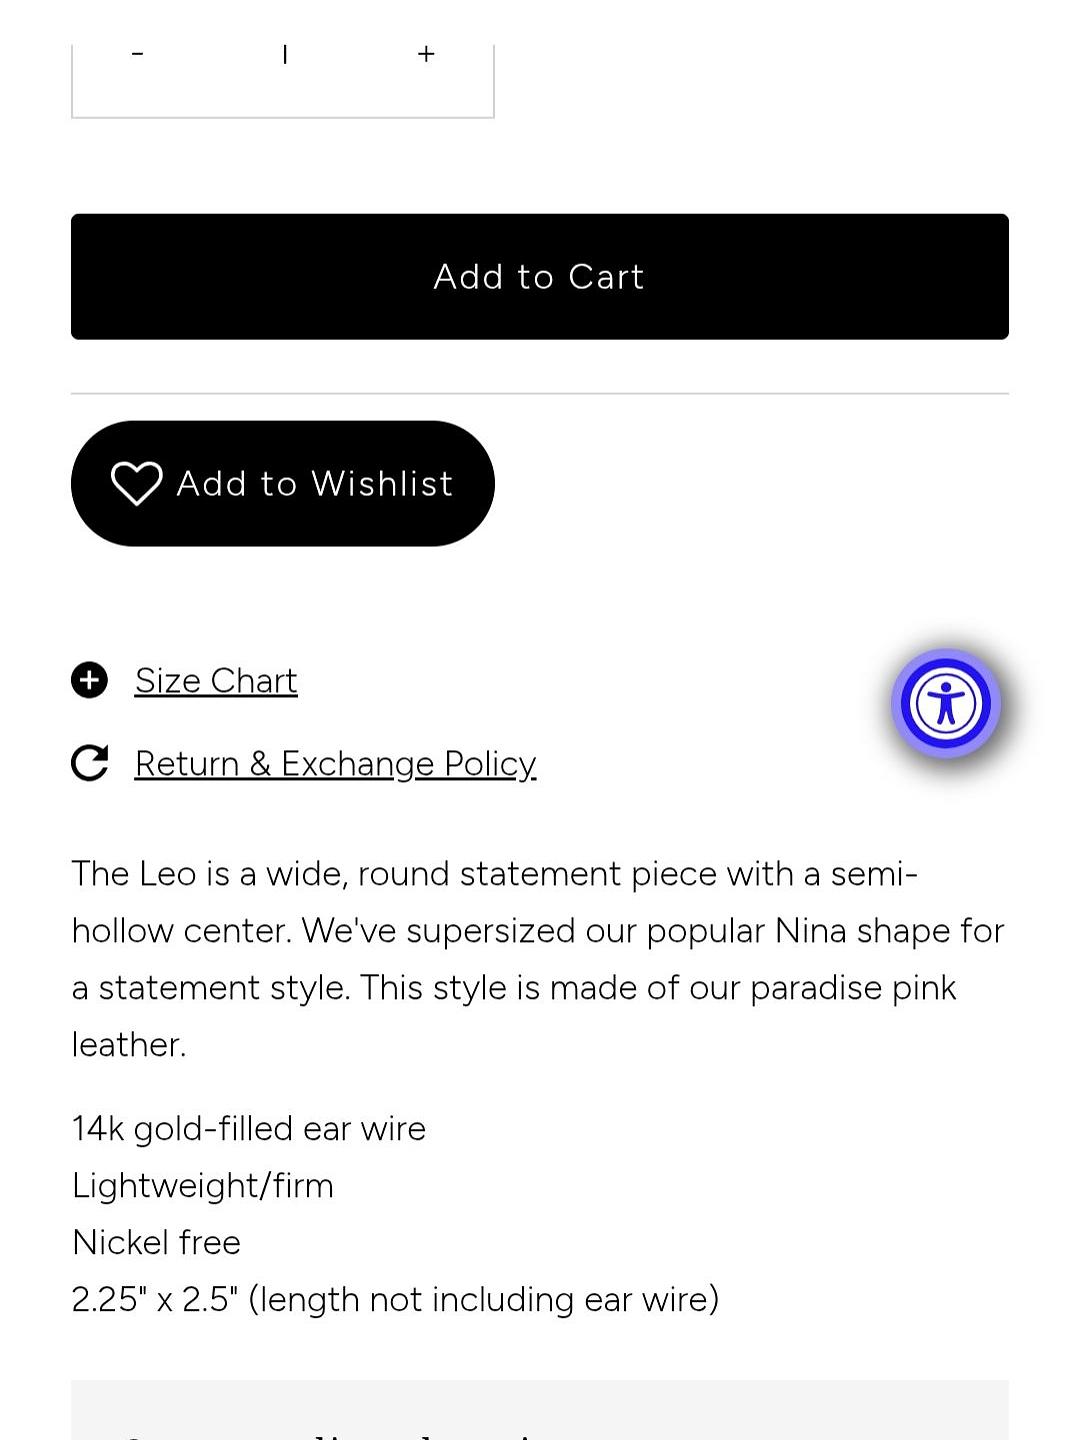Add the Leo earrings to cart
Image resolution: width=1080 pixels, height=1440 pixels.
click(x=540, y=277)
